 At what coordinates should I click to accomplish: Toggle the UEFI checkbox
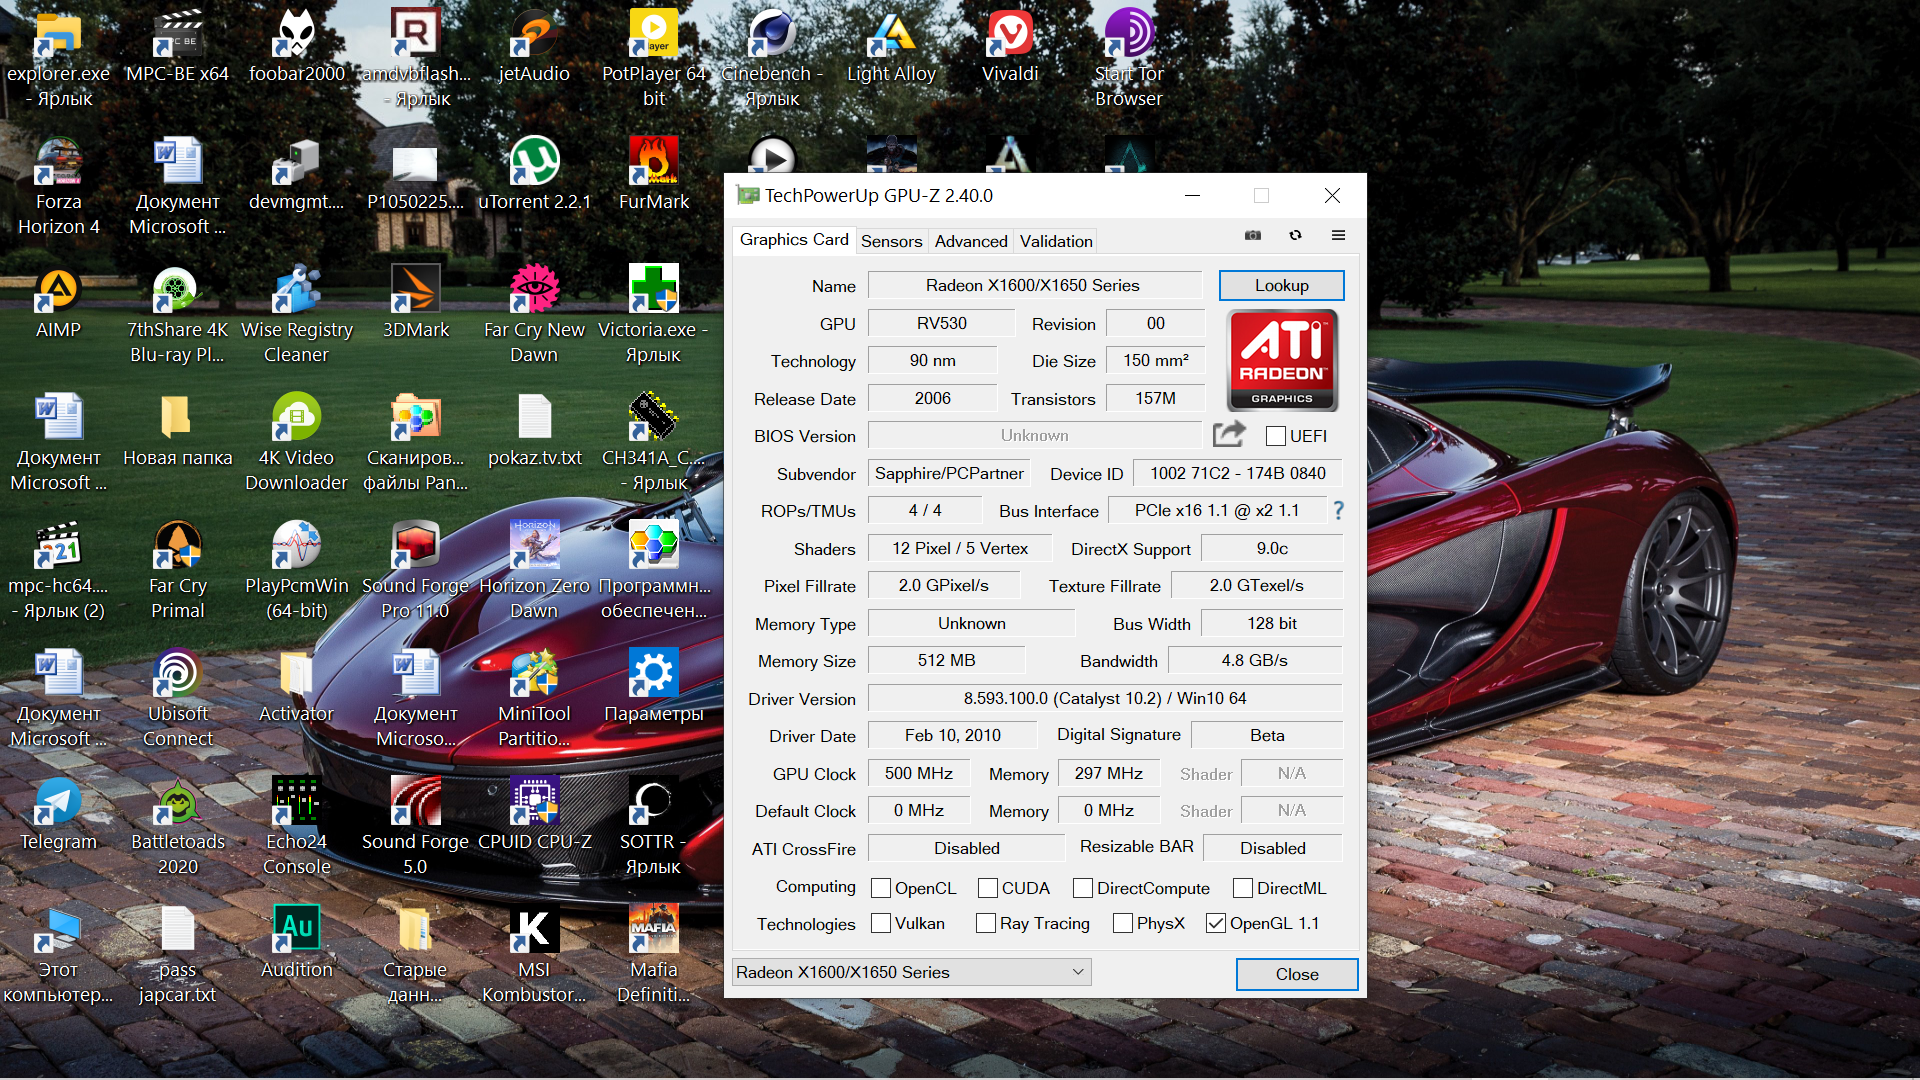coord(1275,436)
